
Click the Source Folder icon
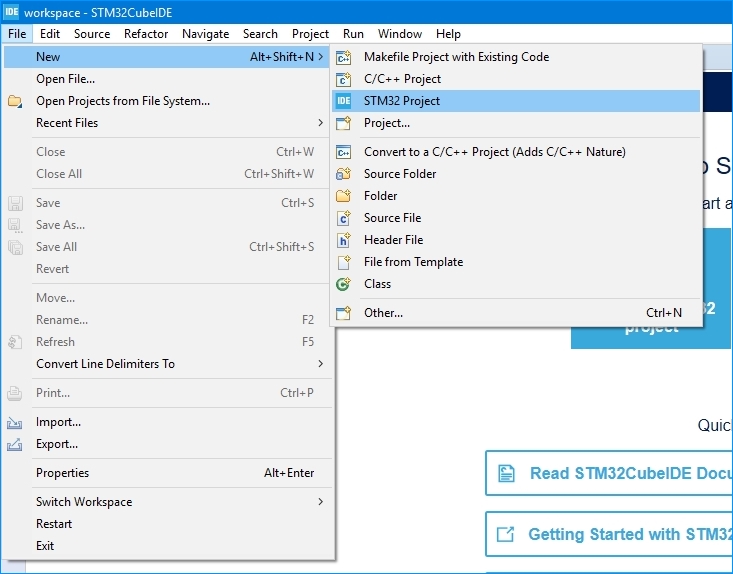(344, 174)
